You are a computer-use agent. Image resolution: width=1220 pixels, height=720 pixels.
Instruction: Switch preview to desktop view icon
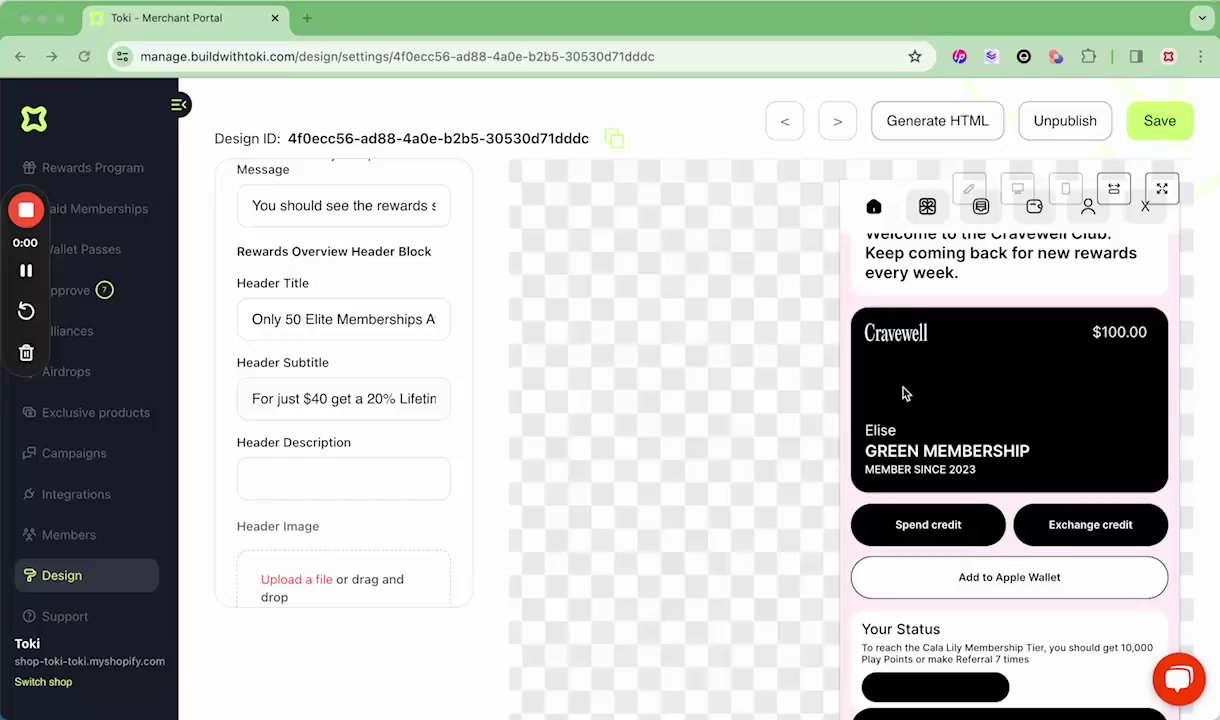click(x=1017, y=189)
